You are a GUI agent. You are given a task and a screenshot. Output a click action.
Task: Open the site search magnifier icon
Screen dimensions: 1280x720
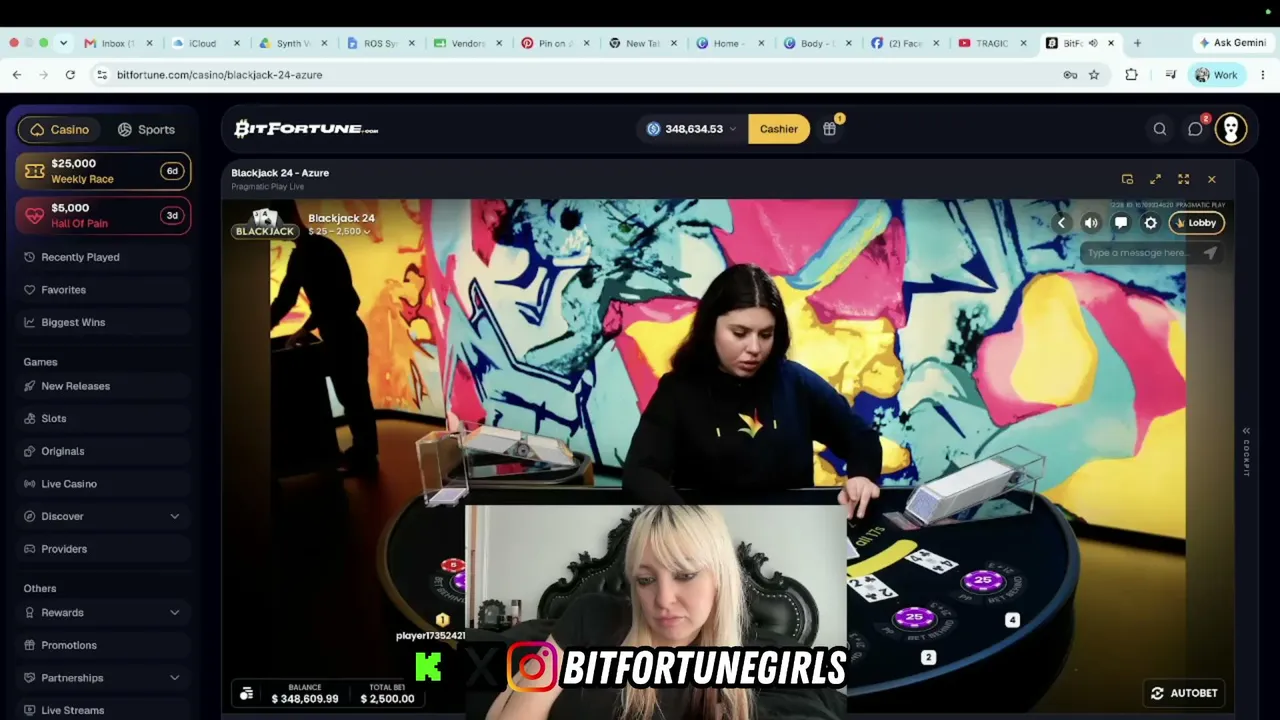pyautogui.click(x=1160, y=129)
